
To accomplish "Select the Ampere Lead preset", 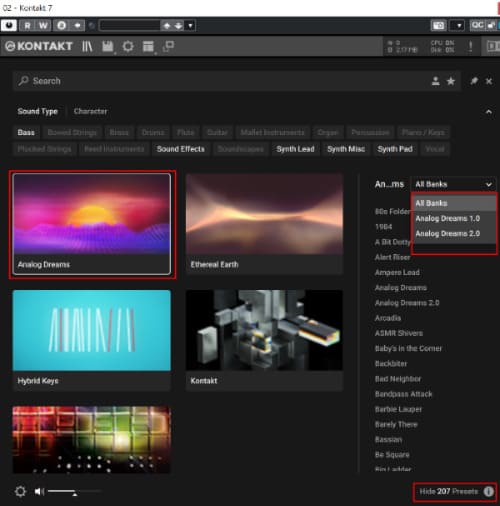I will click(x=397, y=272).
